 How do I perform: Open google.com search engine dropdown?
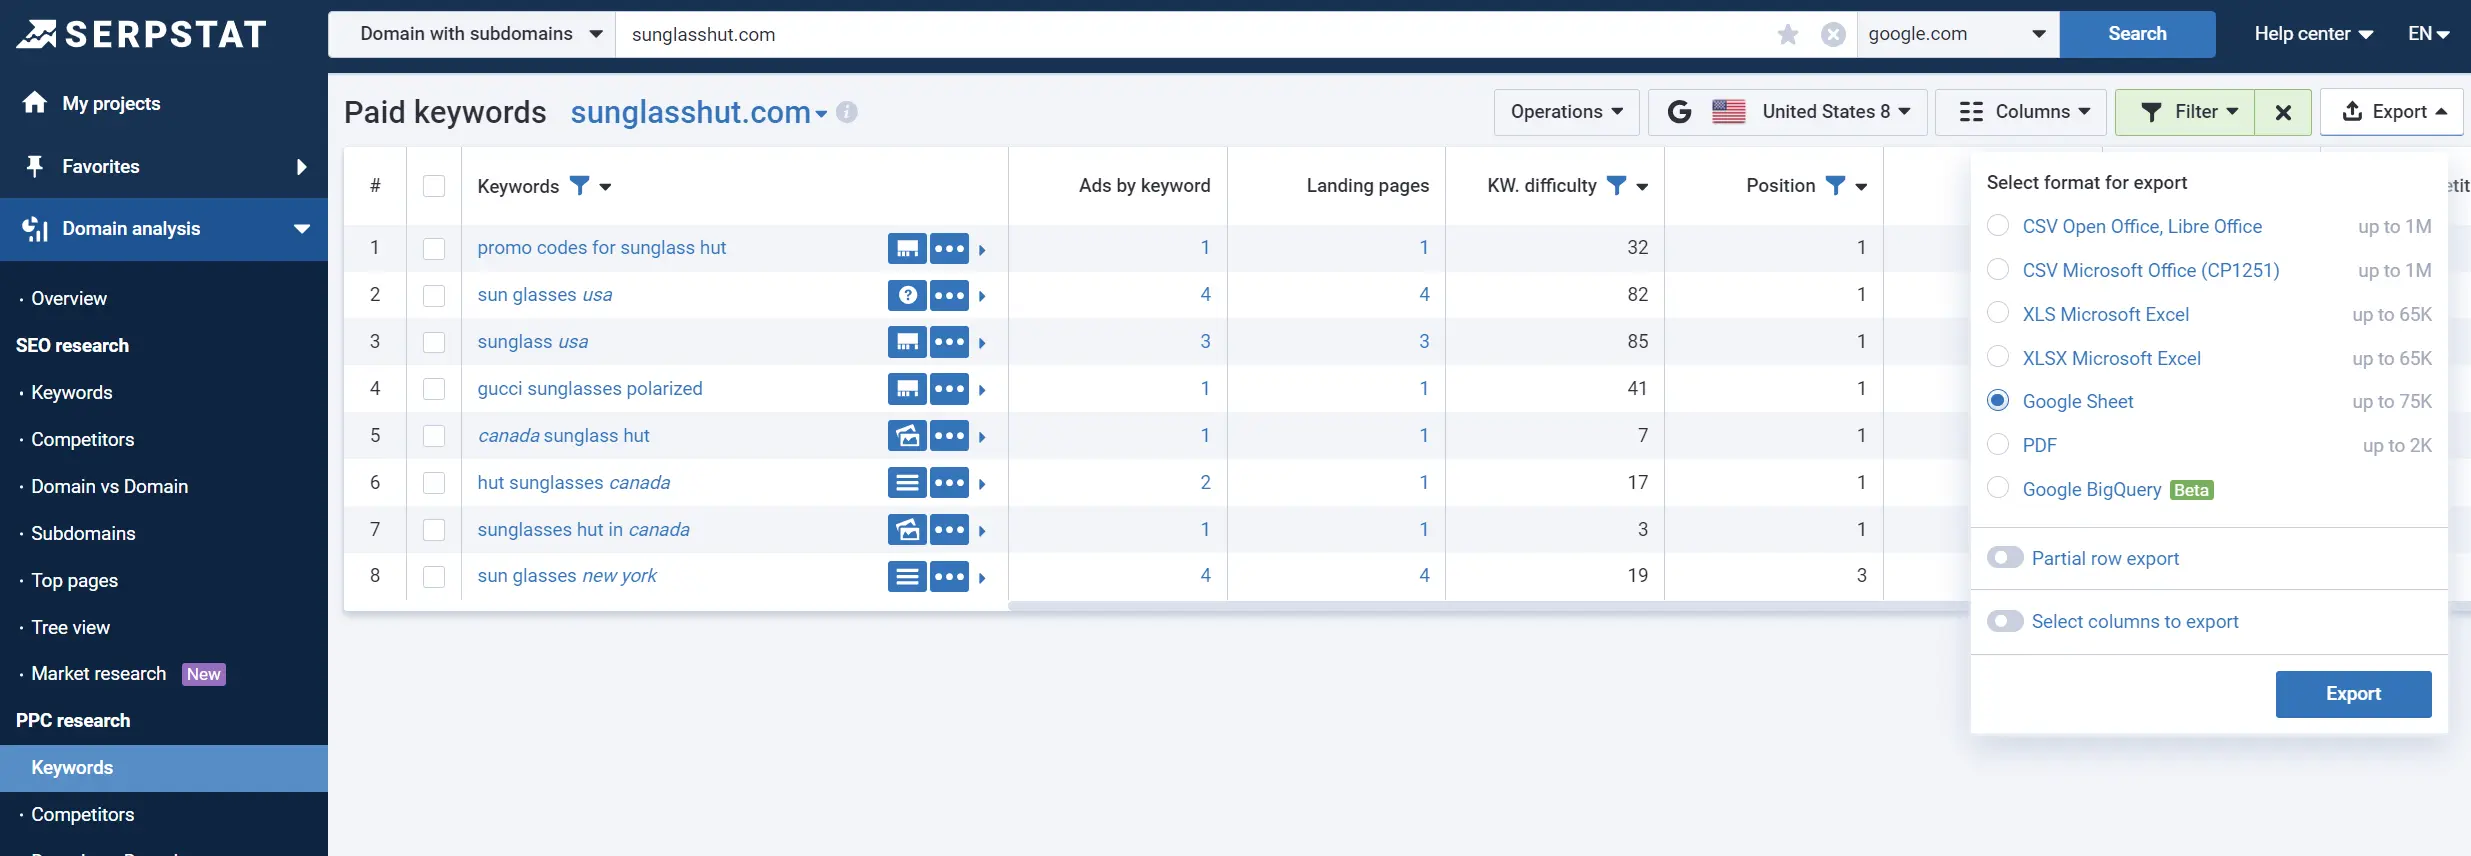tap(1958, 34)
